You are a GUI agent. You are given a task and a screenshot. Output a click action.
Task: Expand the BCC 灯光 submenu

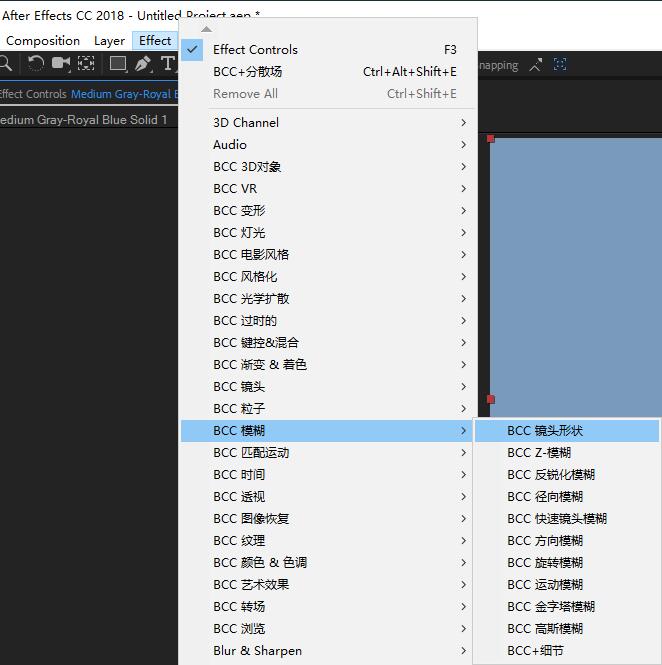click(x=327, y=233)
